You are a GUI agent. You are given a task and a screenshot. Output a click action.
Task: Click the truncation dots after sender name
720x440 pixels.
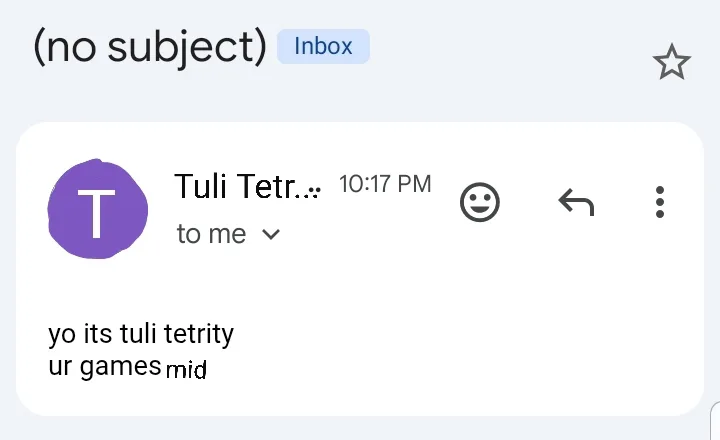pyautogui.click(x=312, y=192)
